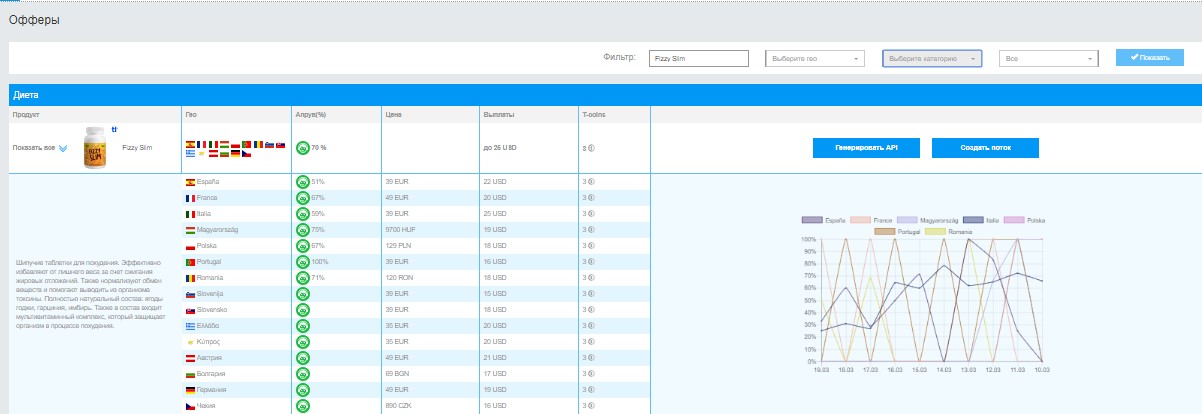
Task: Click the approve icon in the Германия row
Action: pyautogui.click(x=302, y=390)
